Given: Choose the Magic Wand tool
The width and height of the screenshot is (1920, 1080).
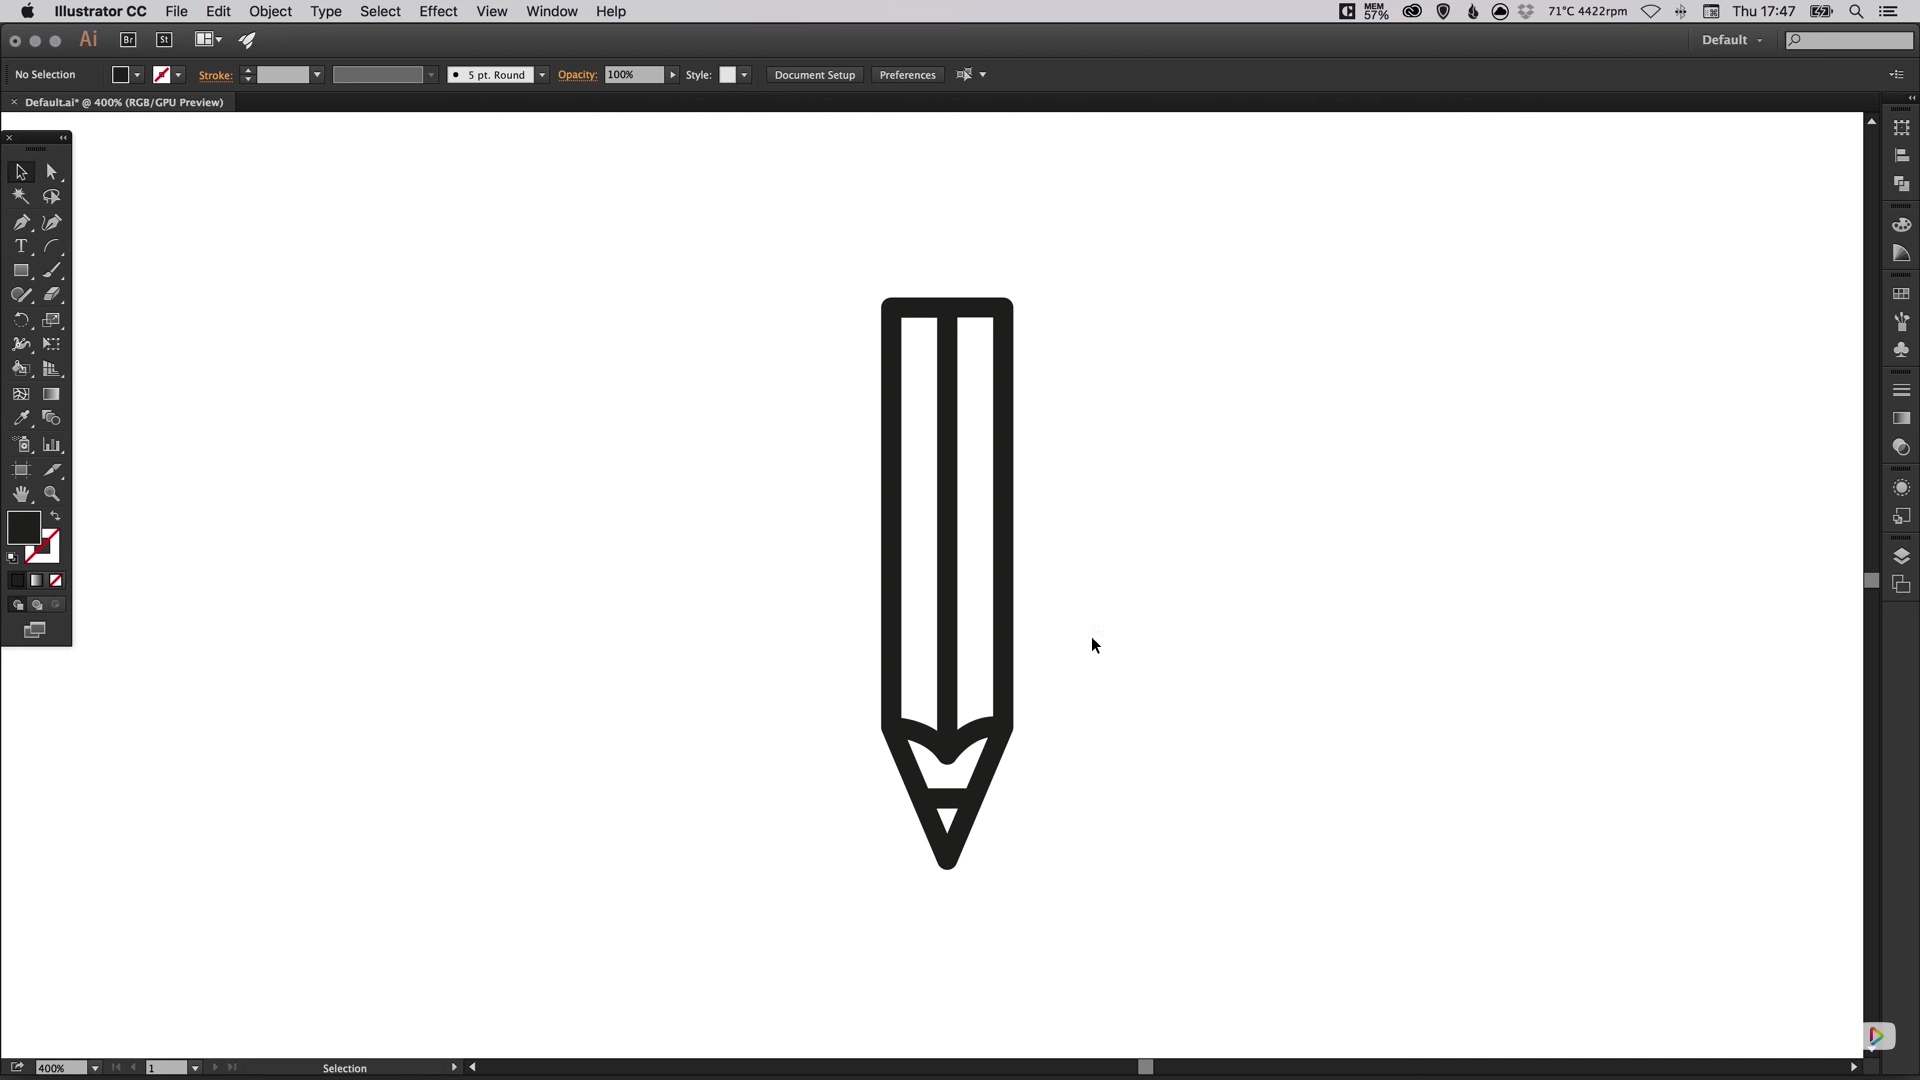Looking at the screenshot, I should 21,197.
